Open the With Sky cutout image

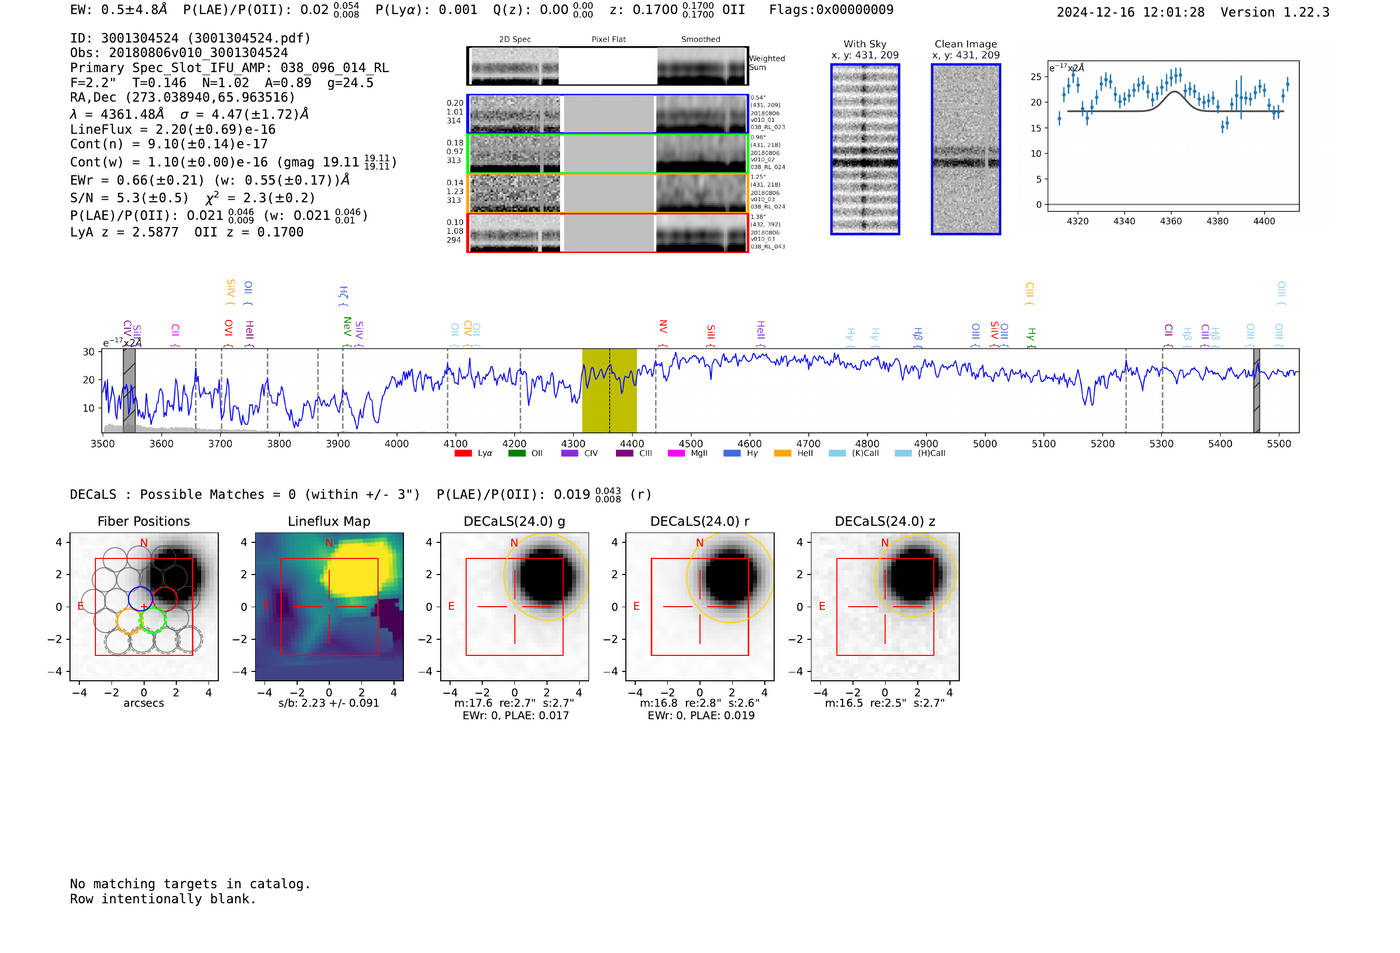[865, 149]
